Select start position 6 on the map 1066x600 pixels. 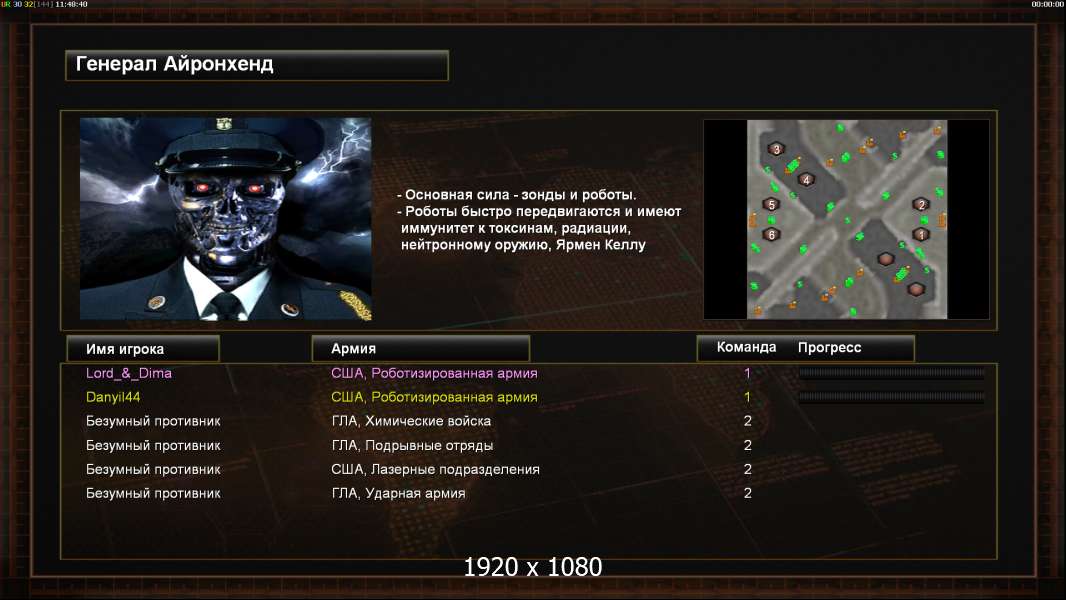coord(771,234)
